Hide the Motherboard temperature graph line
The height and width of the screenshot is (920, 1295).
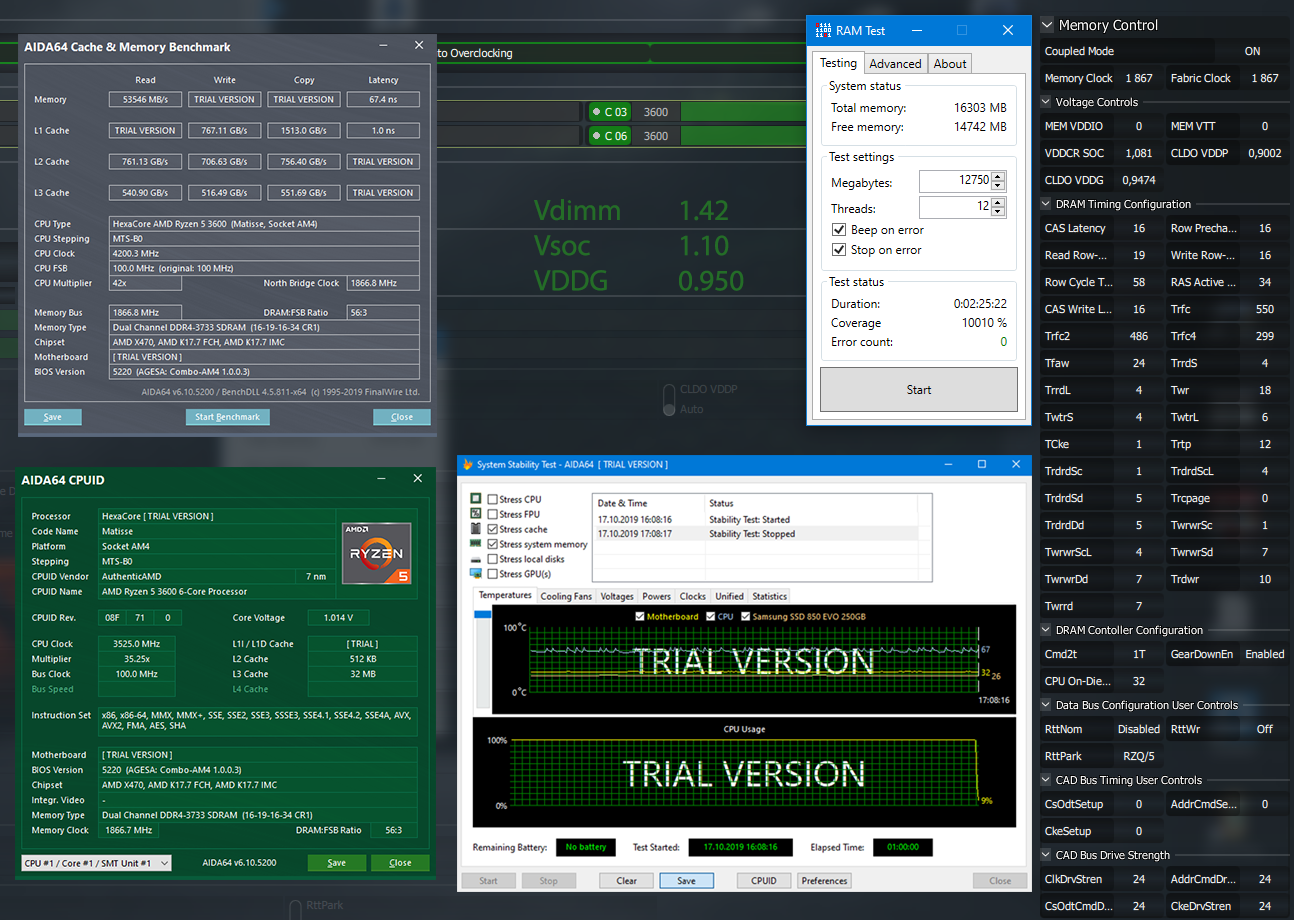click(x=640, y=617)
